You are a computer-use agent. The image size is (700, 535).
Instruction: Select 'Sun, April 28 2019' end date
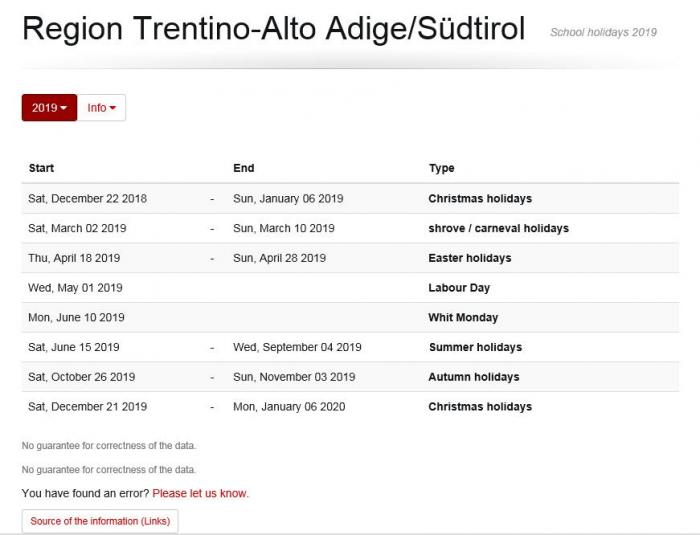(x=279, y=258)
